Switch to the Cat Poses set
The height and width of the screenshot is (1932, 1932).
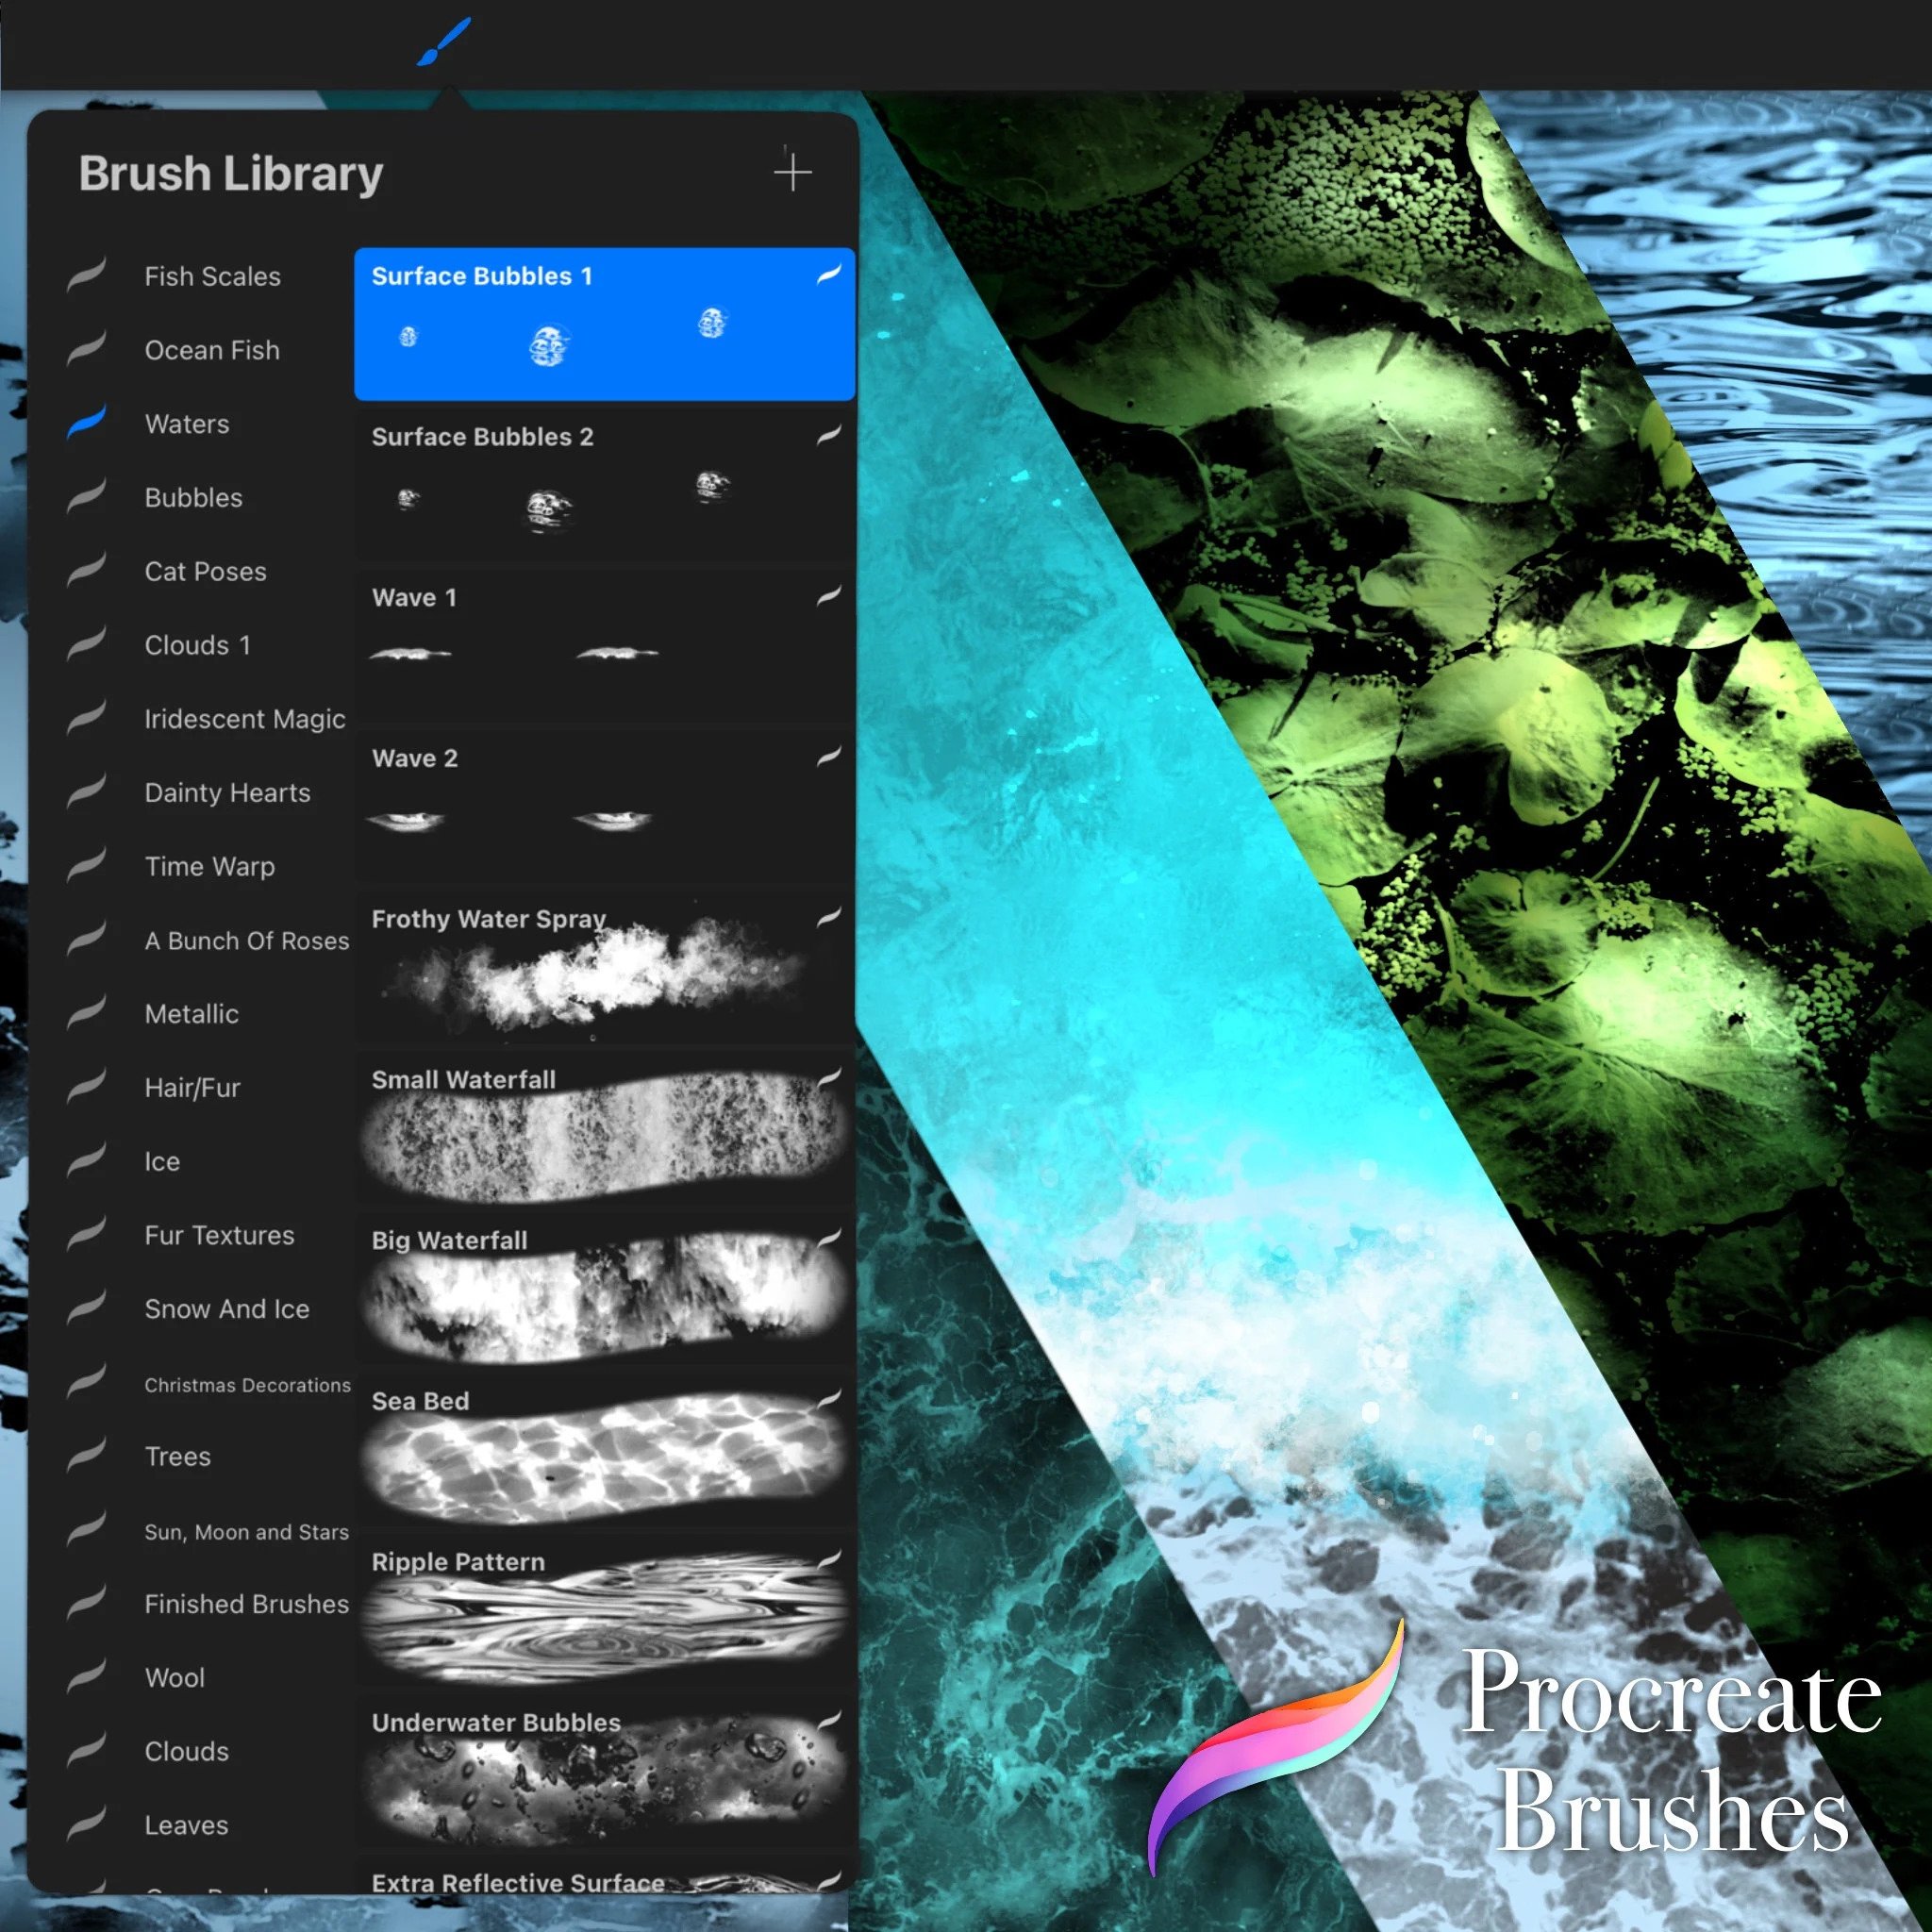pyautogui.click(x=205, y=572)
